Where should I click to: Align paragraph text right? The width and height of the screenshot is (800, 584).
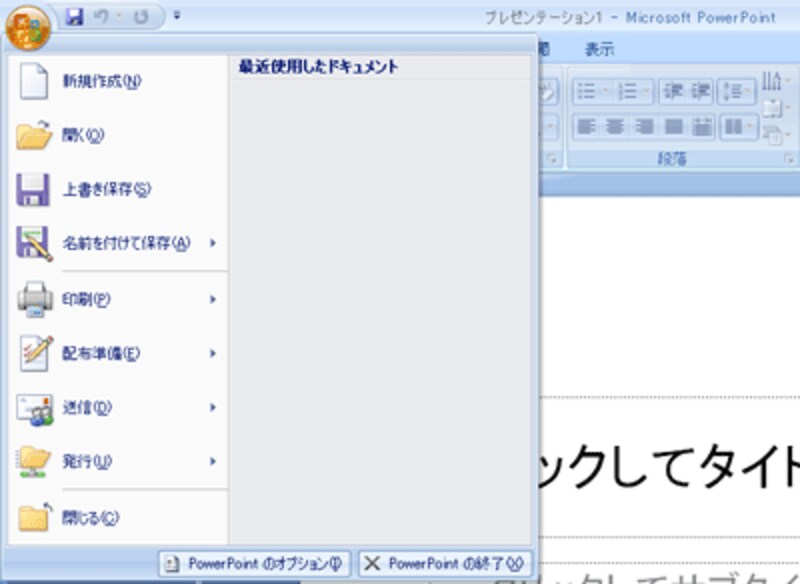coord(644,126)
